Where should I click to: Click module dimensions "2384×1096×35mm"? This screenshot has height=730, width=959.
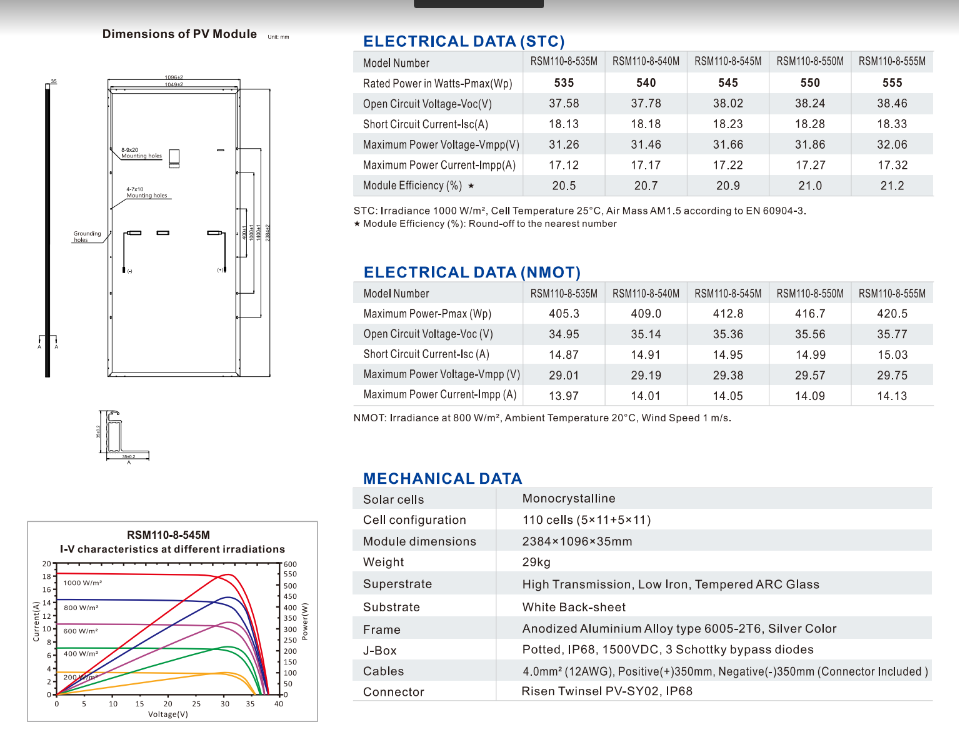pyautogui.click(x=577, y=541)
